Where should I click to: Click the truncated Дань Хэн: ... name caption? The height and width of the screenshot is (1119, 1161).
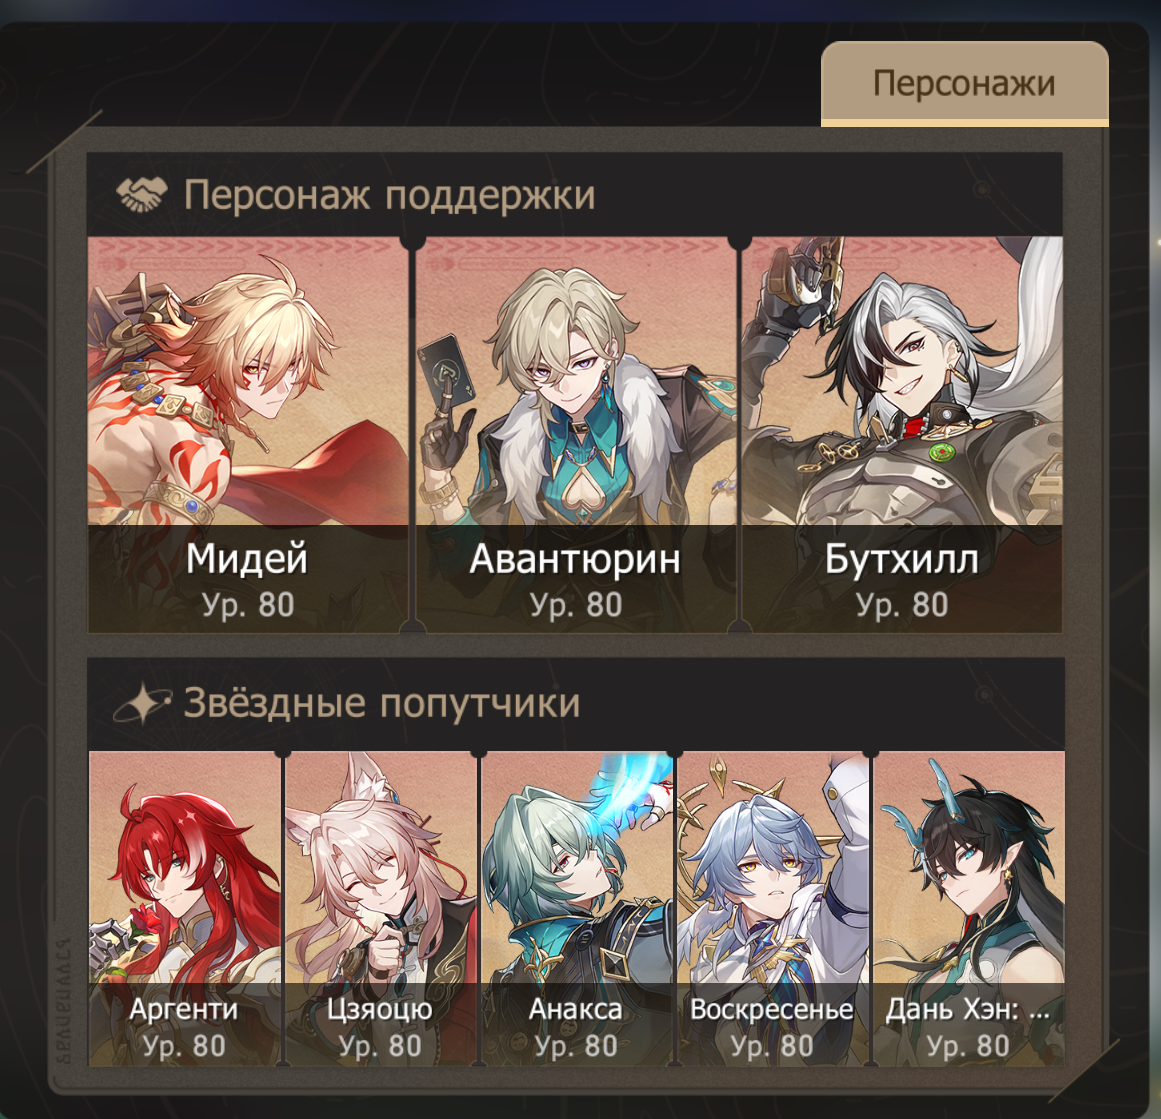coord(968,1009)
